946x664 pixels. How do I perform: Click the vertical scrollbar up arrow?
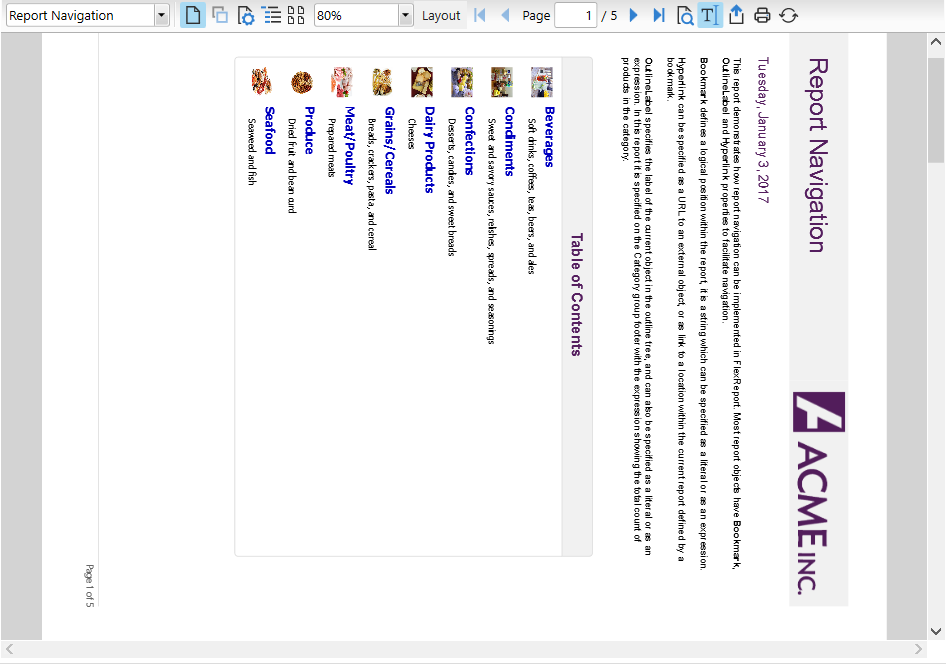pos(936,42)
